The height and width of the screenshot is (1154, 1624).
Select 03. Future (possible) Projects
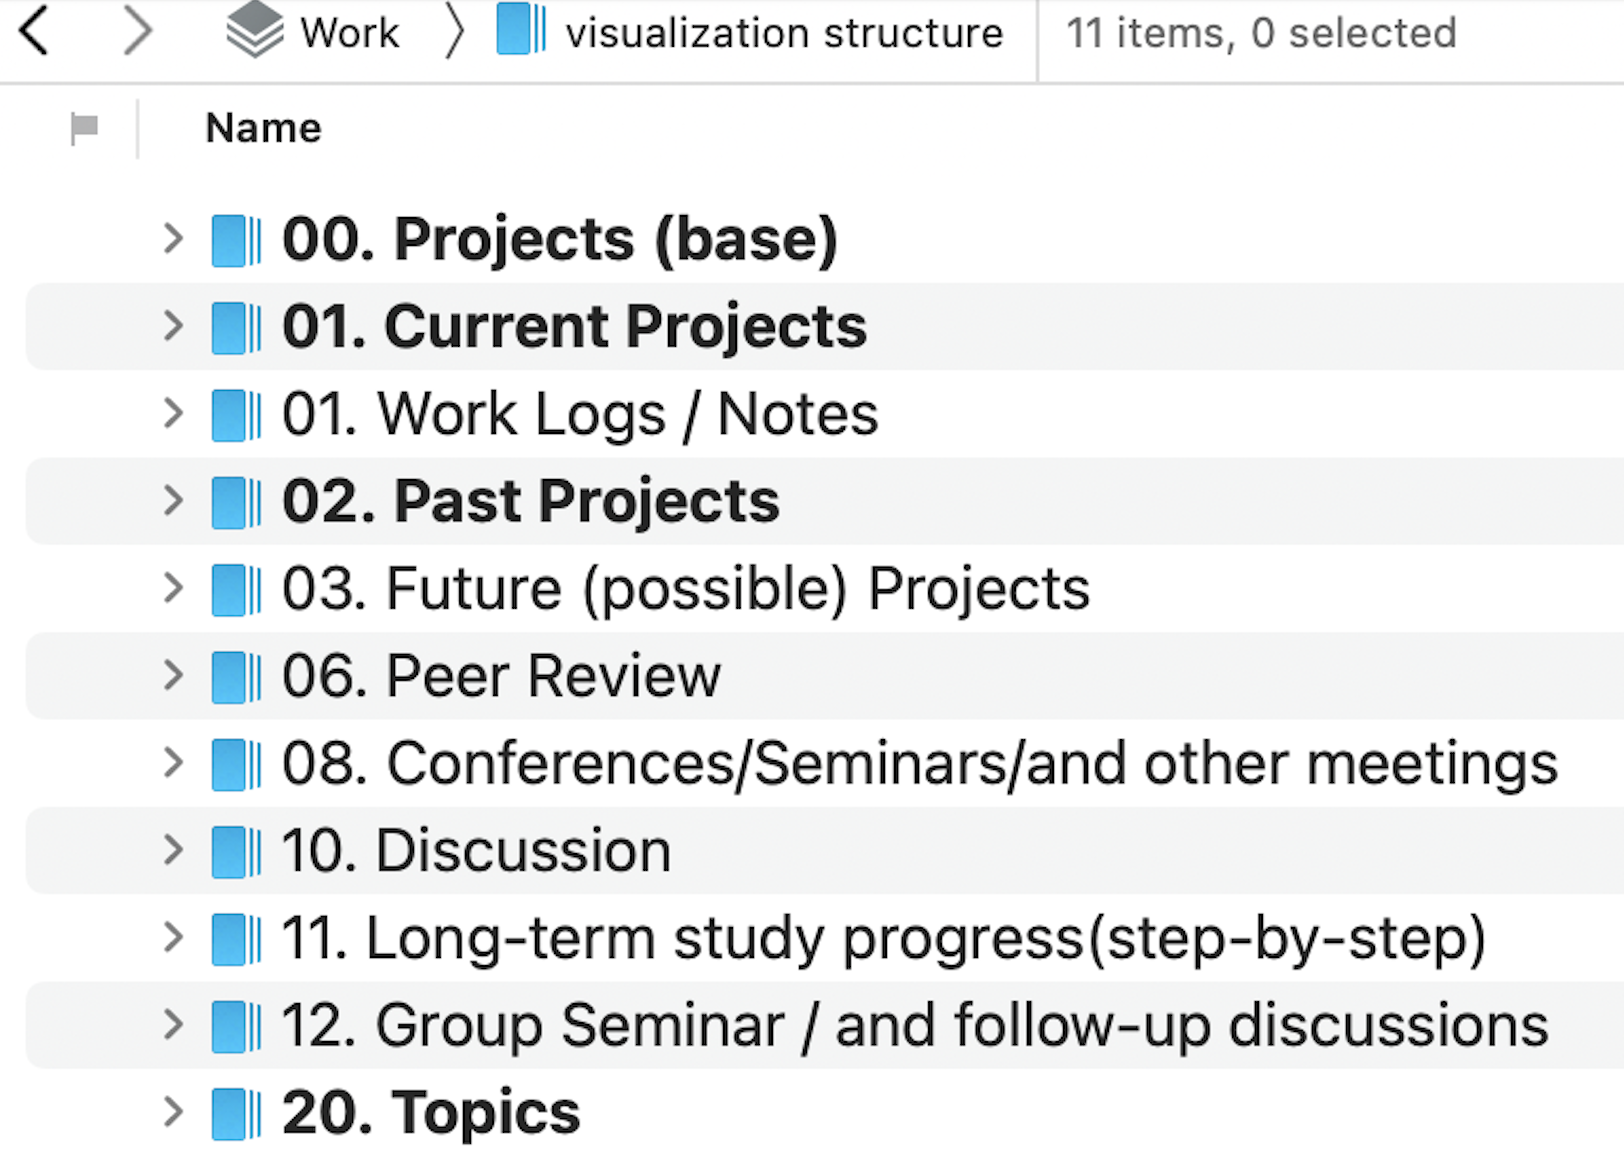pyautogui.click(x=685, y=588)
